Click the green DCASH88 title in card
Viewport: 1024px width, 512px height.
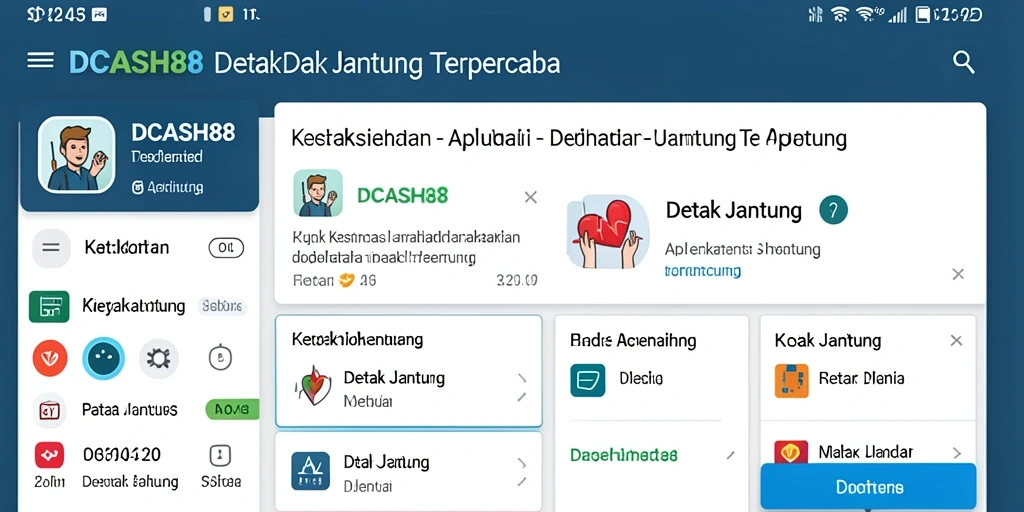tap(403, 195)
